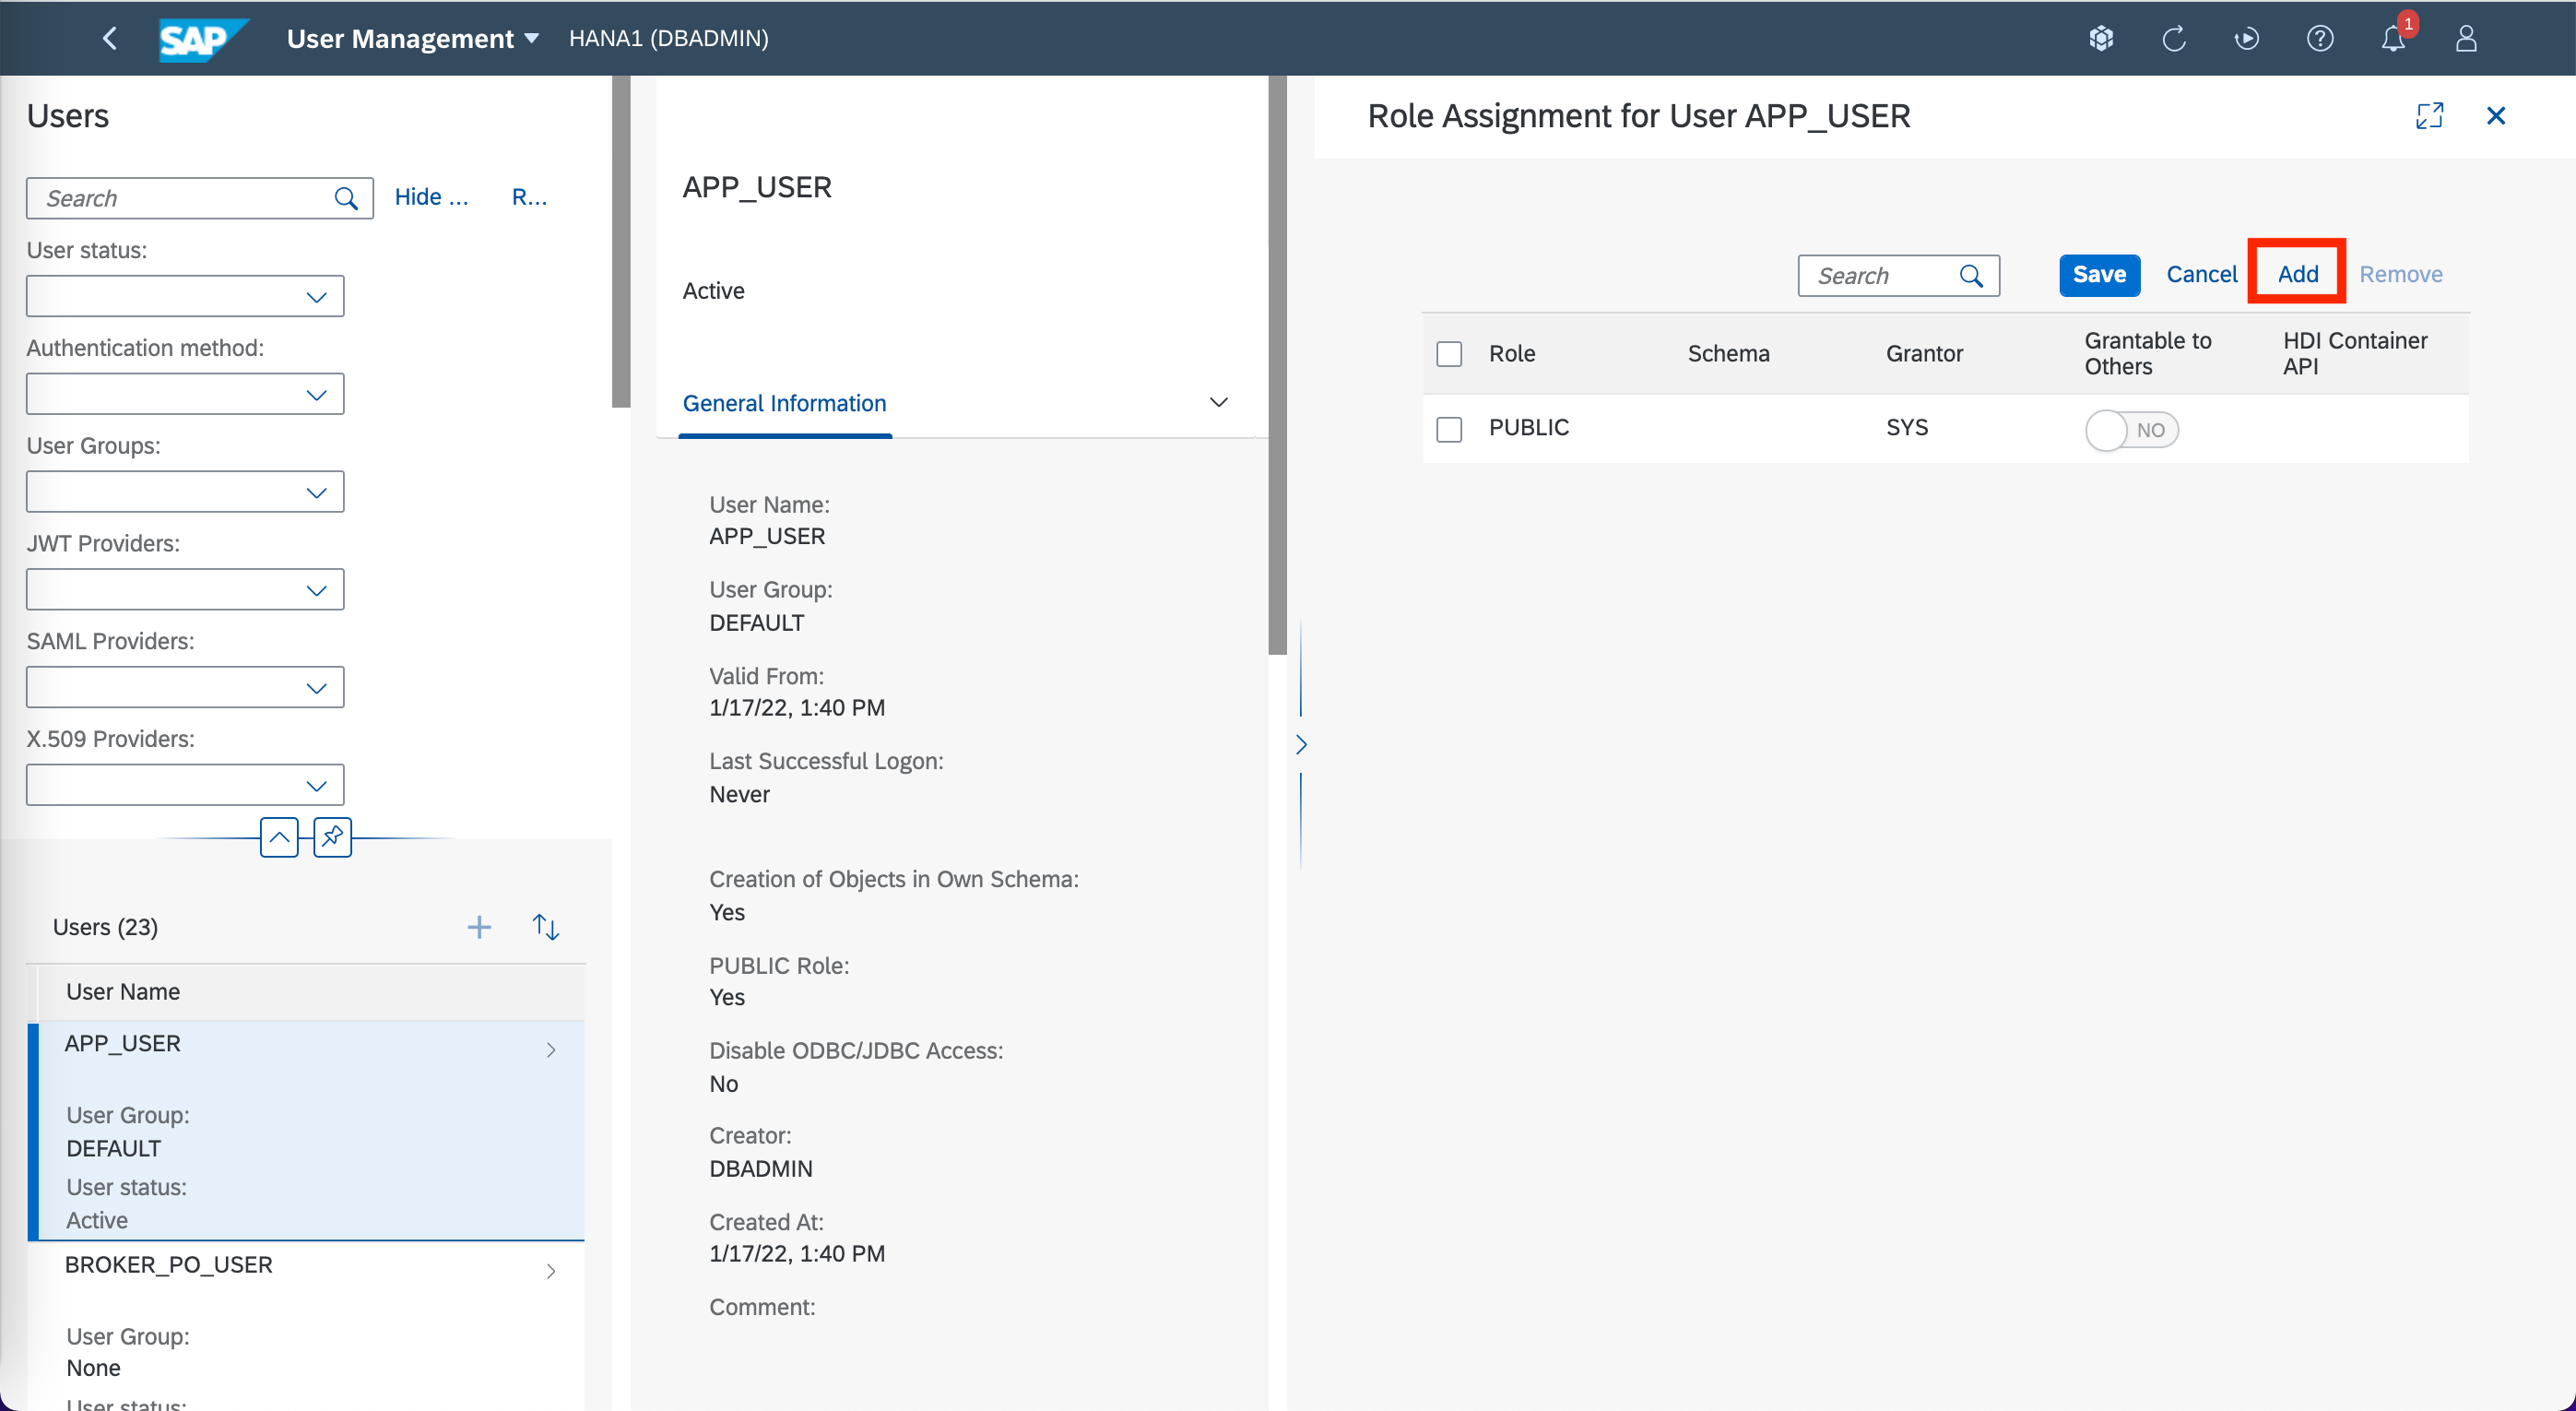2576x1411 pixels.
Task: Pin the filter bar with pin icon
Action: click(332, 836)
